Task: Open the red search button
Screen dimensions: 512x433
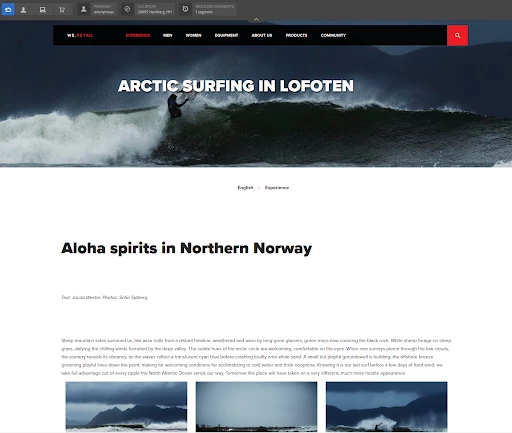Action: coord(457,35)
